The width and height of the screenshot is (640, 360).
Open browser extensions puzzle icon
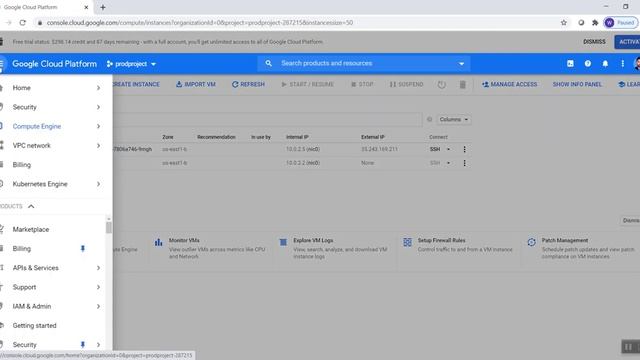595,23
